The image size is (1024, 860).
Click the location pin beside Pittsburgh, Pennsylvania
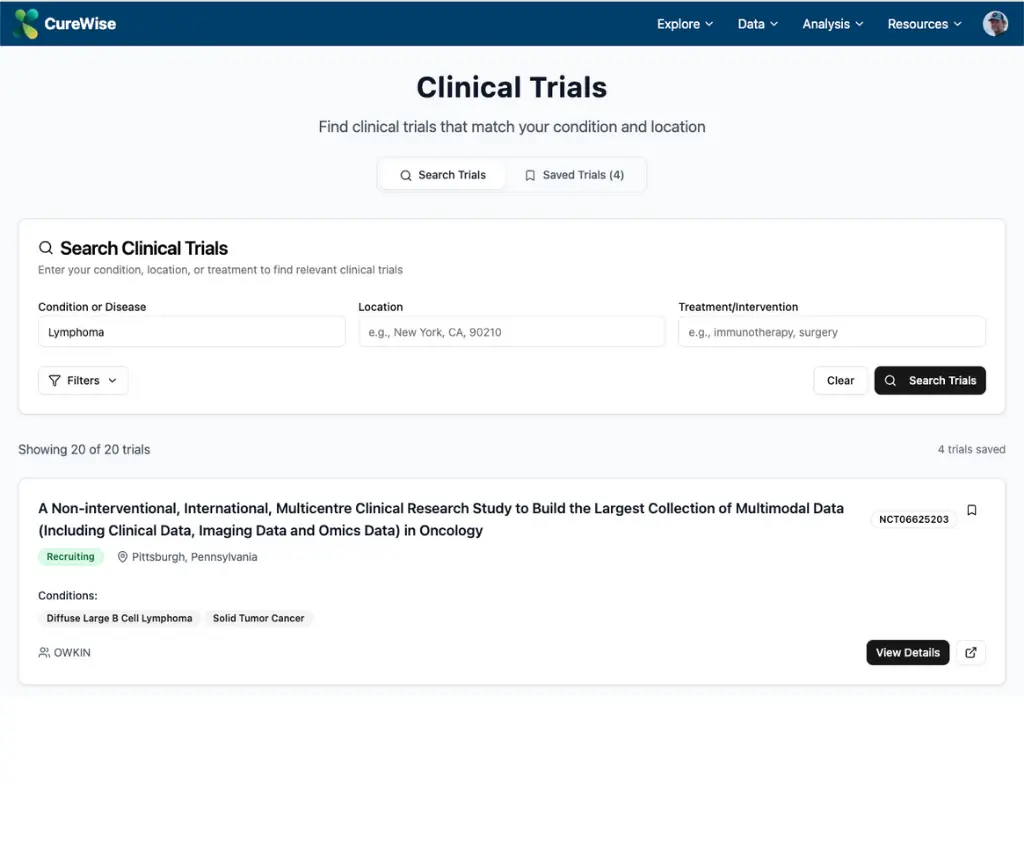[x=122, y=556]
